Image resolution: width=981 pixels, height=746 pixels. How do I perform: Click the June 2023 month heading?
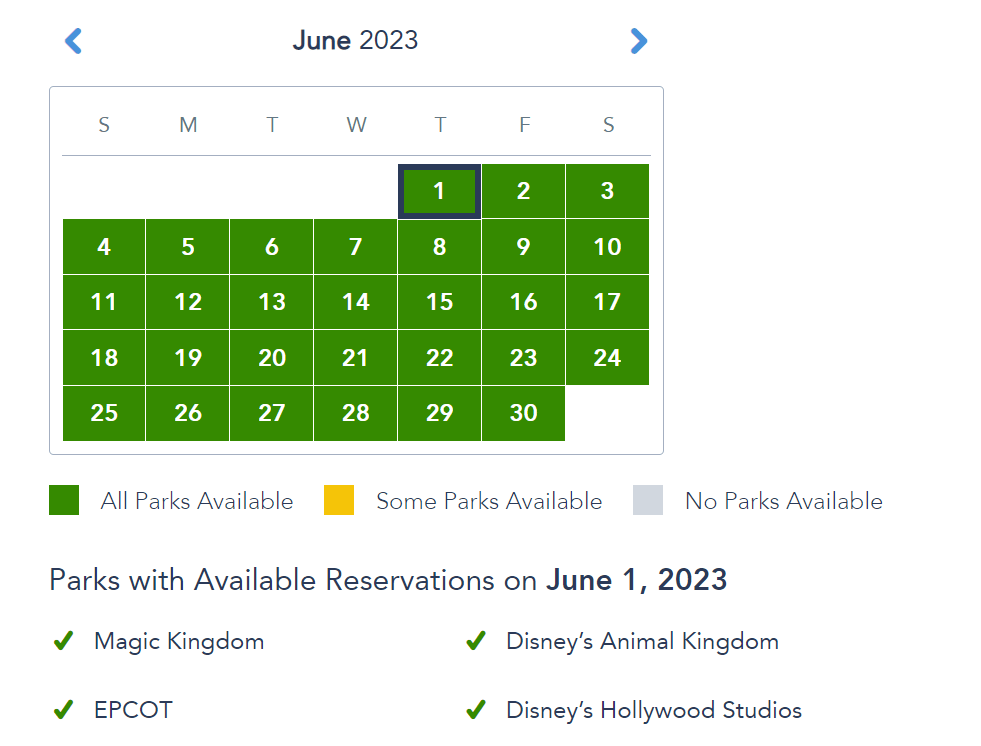355,41
